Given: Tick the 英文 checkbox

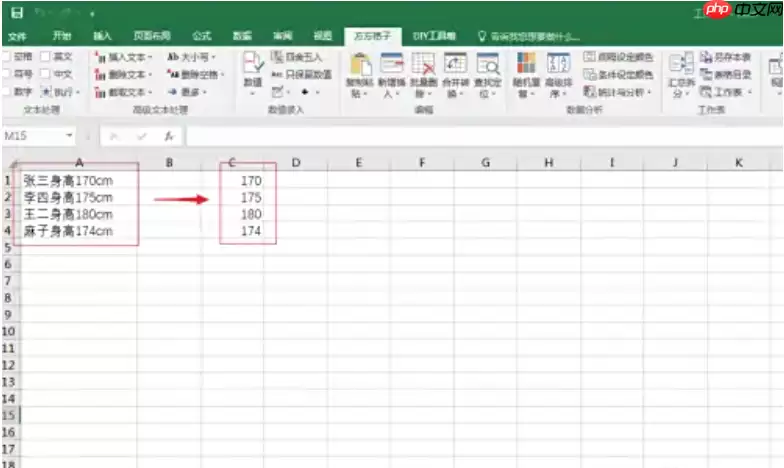Looking at the screenshot, I should [45, 56].
